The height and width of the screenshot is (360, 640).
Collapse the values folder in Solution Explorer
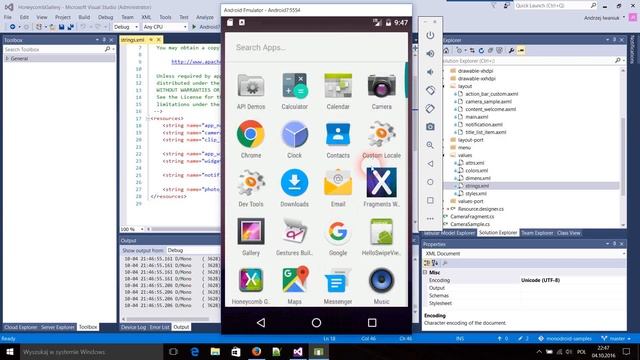(444, 155)
